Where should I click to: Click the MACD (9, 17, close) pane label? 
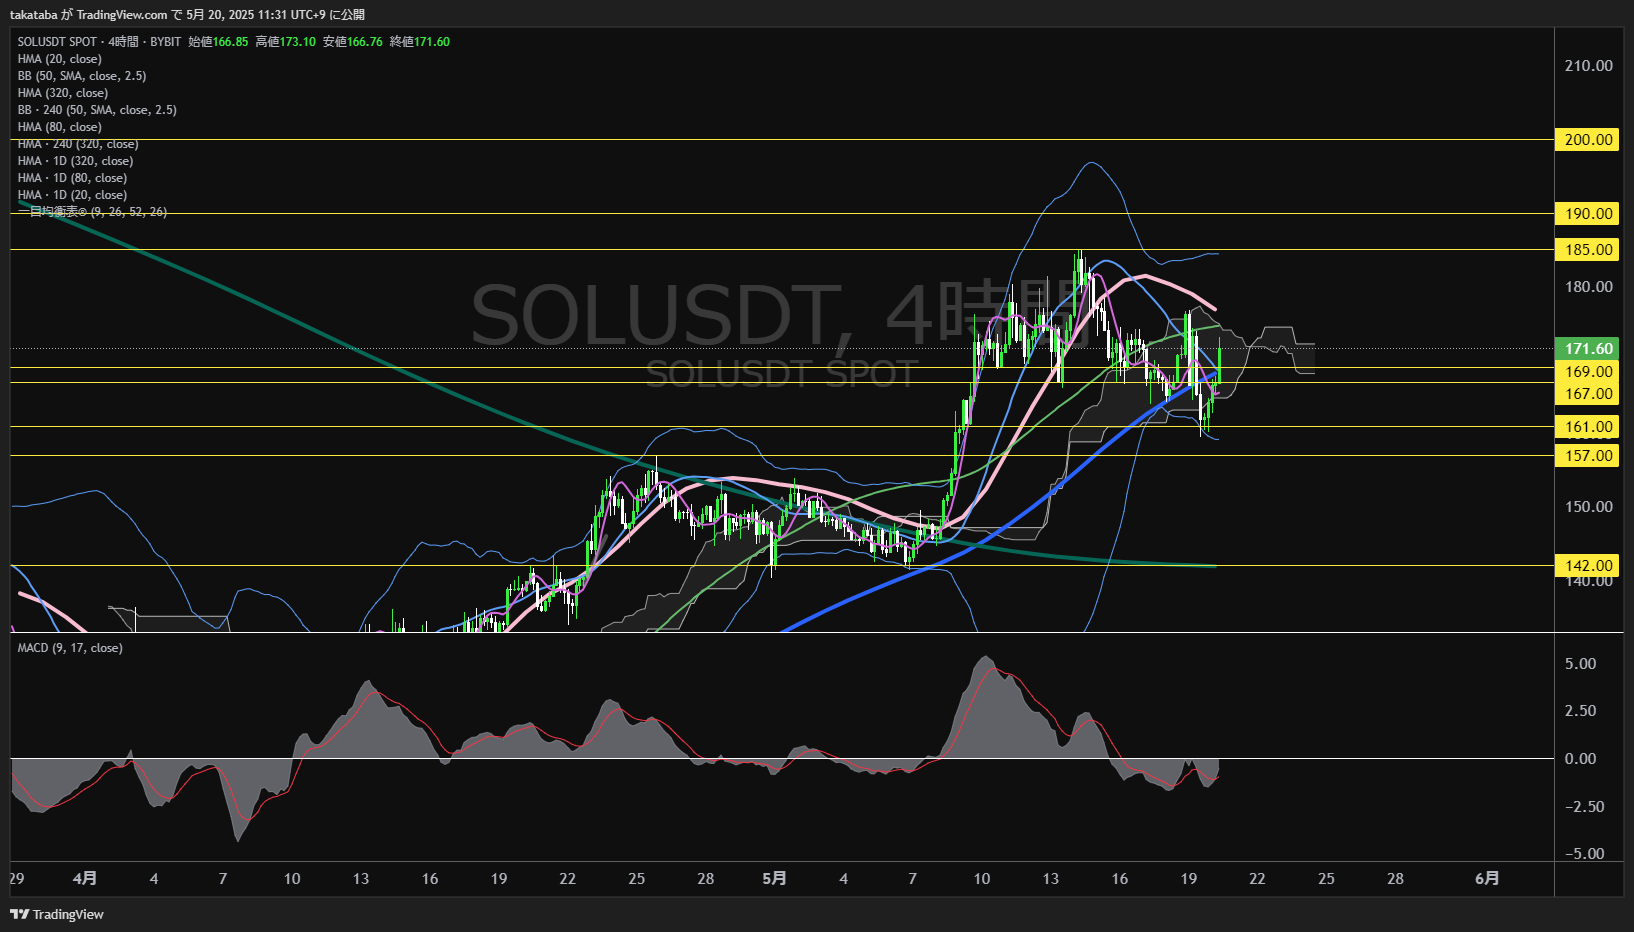70,648
